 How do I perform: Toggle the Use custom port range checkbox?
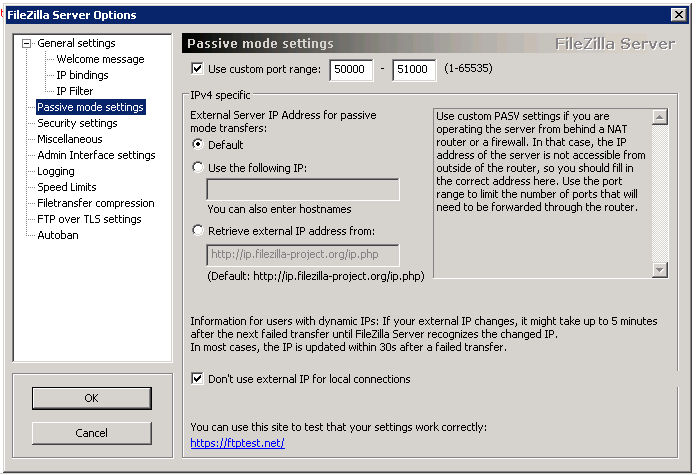click(x=197, y=69)
